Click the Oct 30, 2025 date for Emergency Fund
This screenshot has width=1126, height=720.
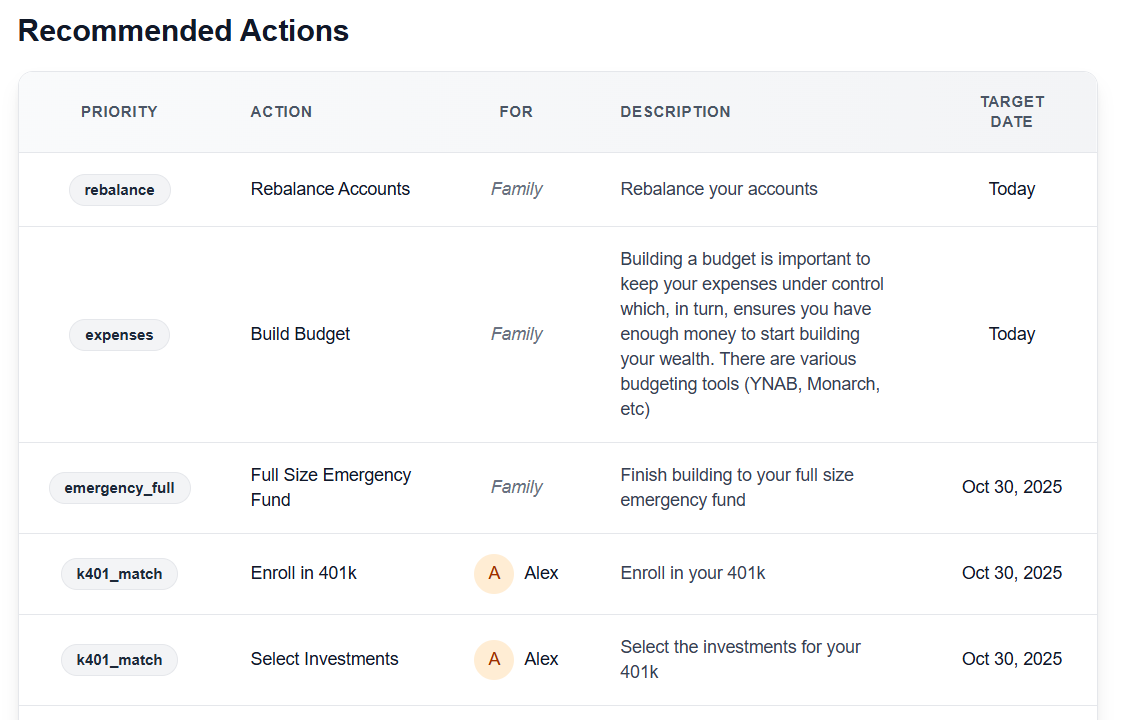pos(1011,487)
